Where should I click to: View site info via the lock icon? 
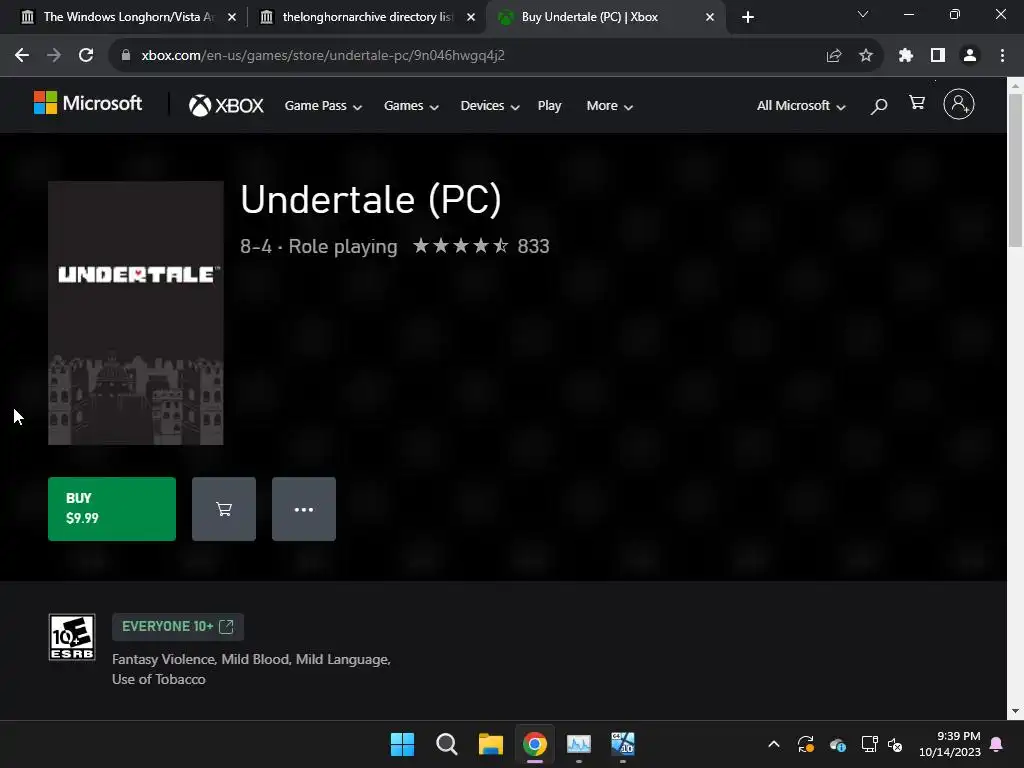pos(126,56)
